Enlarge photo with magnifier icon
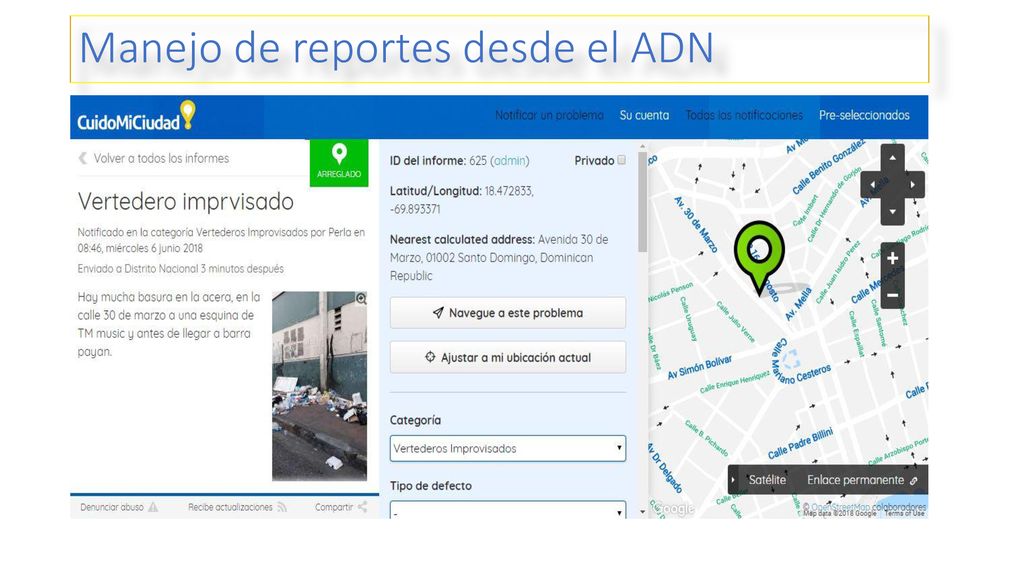 pos(360,298)
